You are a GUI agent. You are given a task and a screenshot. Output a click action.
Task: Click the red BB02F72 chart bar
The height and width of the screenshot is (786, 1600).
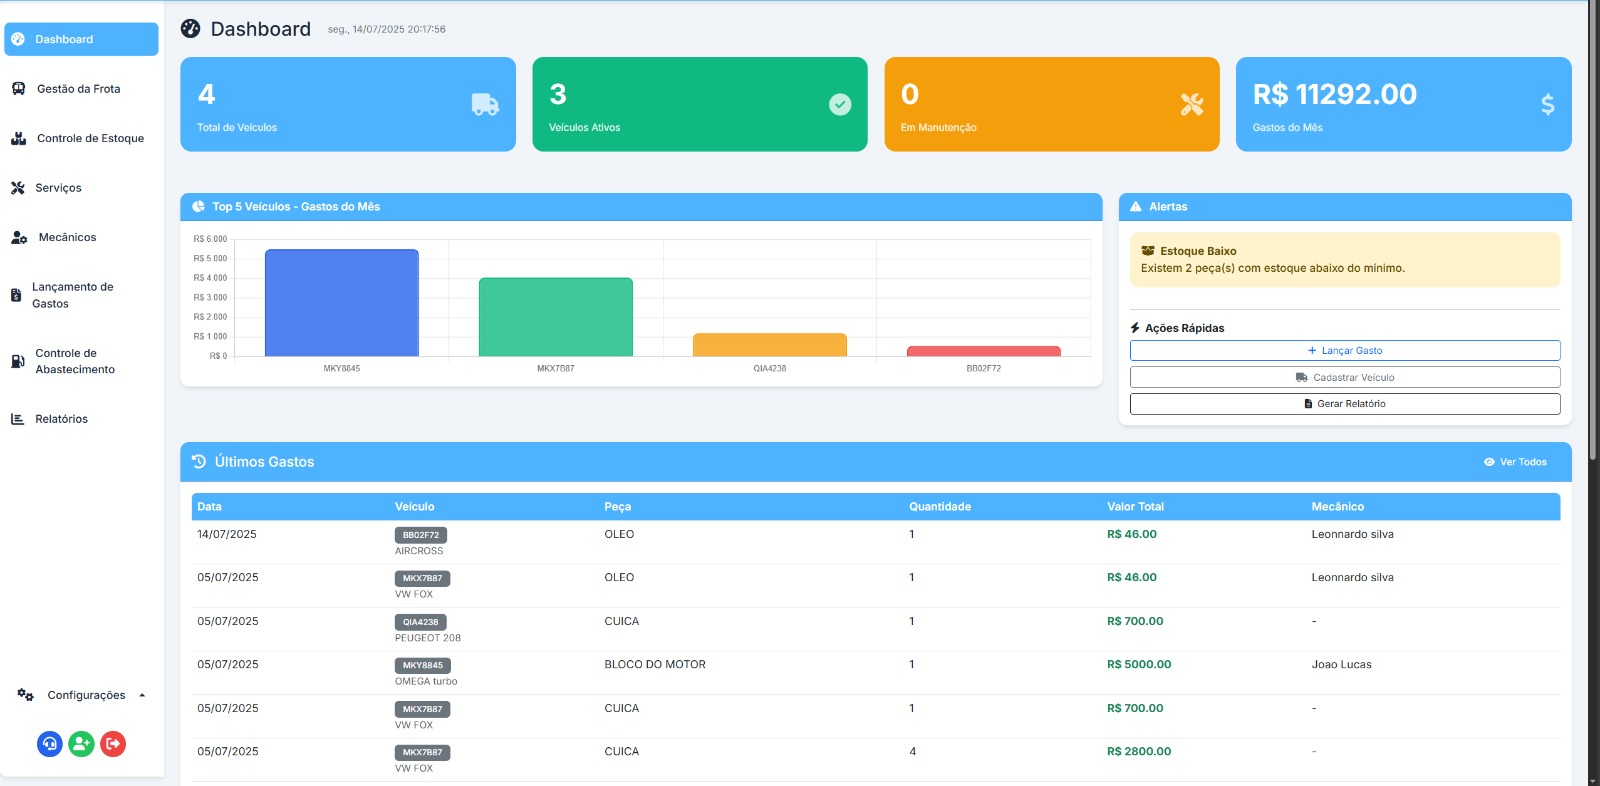click(x=984, y=351)
